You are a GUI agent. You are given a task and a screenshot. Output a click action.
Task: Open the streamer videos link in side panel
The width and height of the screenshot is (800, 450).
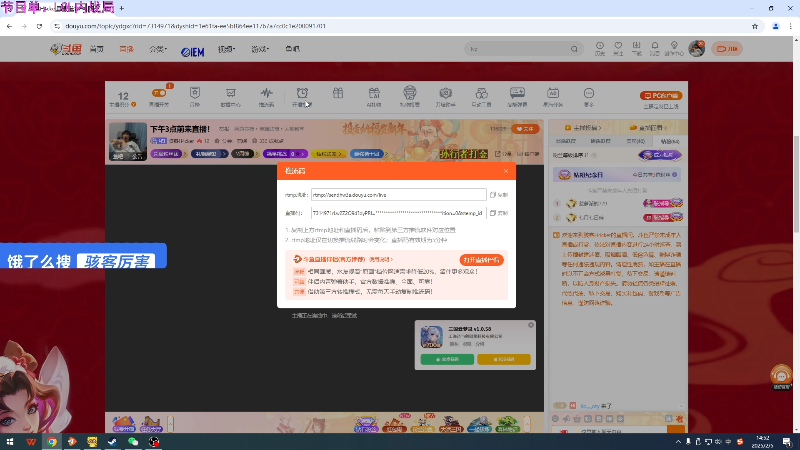tap(583, 128)
